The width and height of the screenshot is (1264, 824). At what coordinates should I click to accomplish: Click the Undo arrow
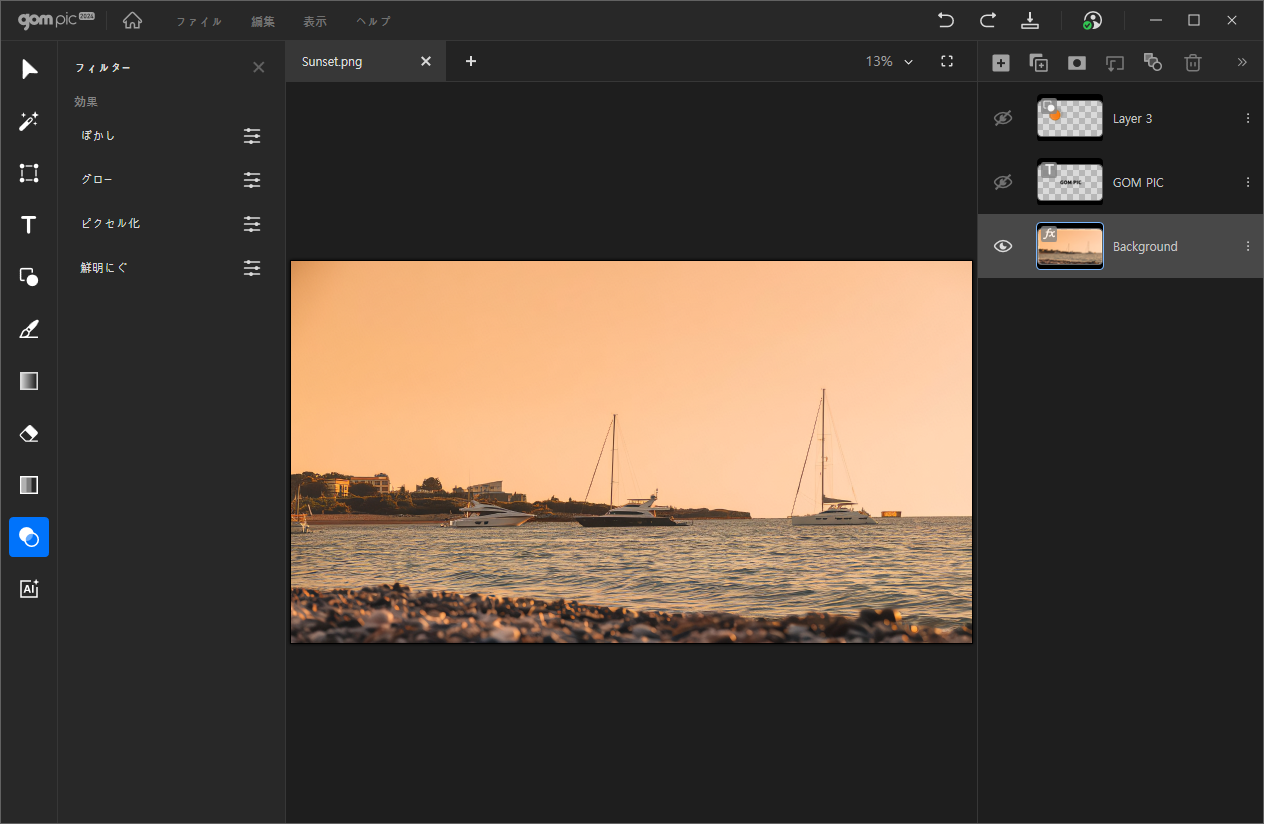point(945,20)
